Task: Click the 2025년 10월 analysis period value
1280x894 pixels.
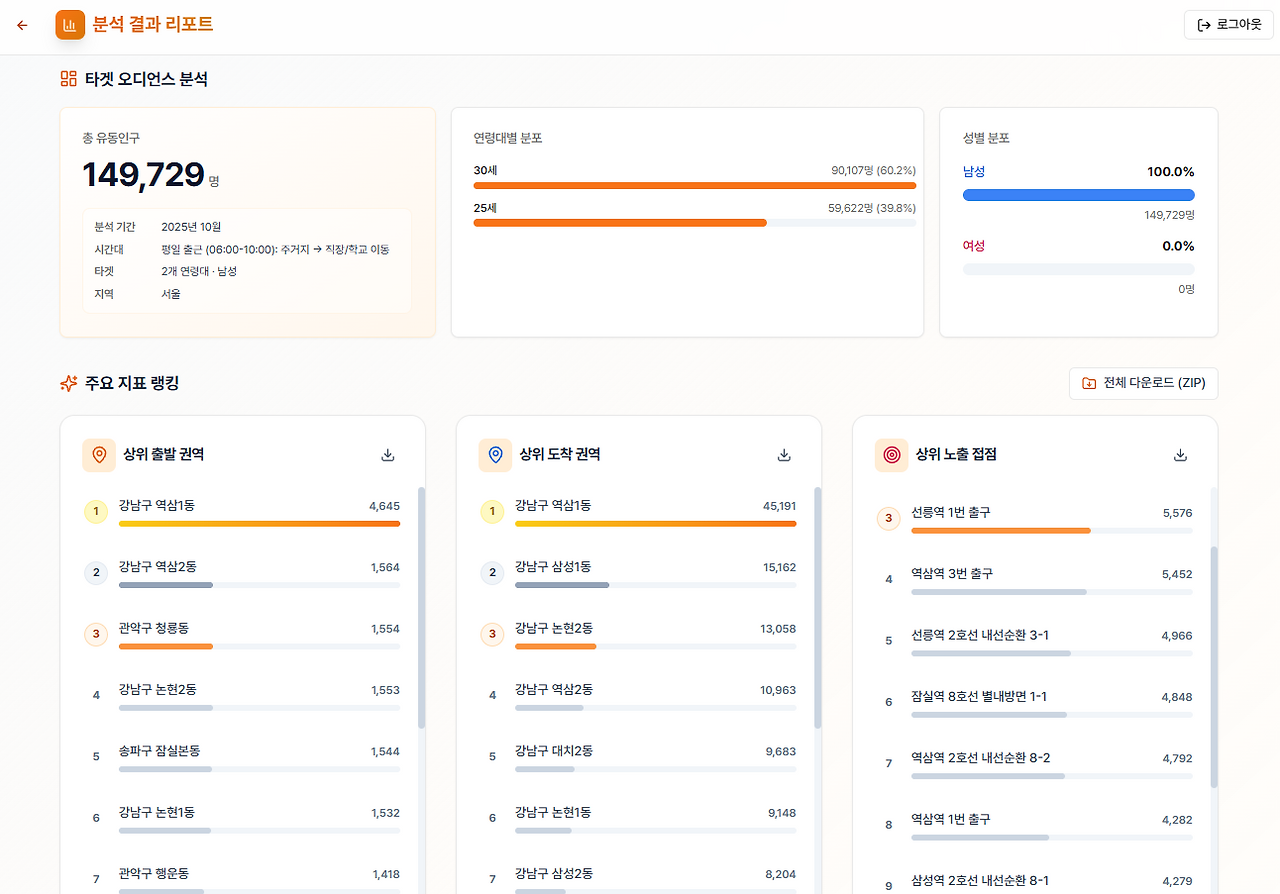Action: tap(191, 227)
